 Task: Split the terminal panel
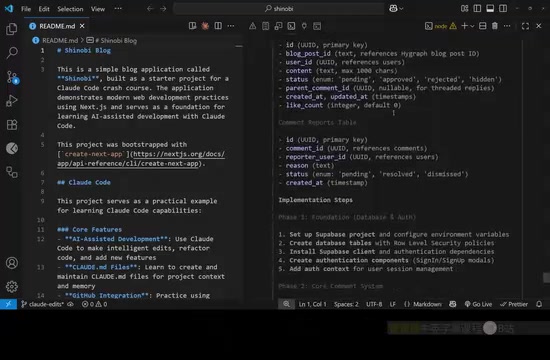click(482, 26)
